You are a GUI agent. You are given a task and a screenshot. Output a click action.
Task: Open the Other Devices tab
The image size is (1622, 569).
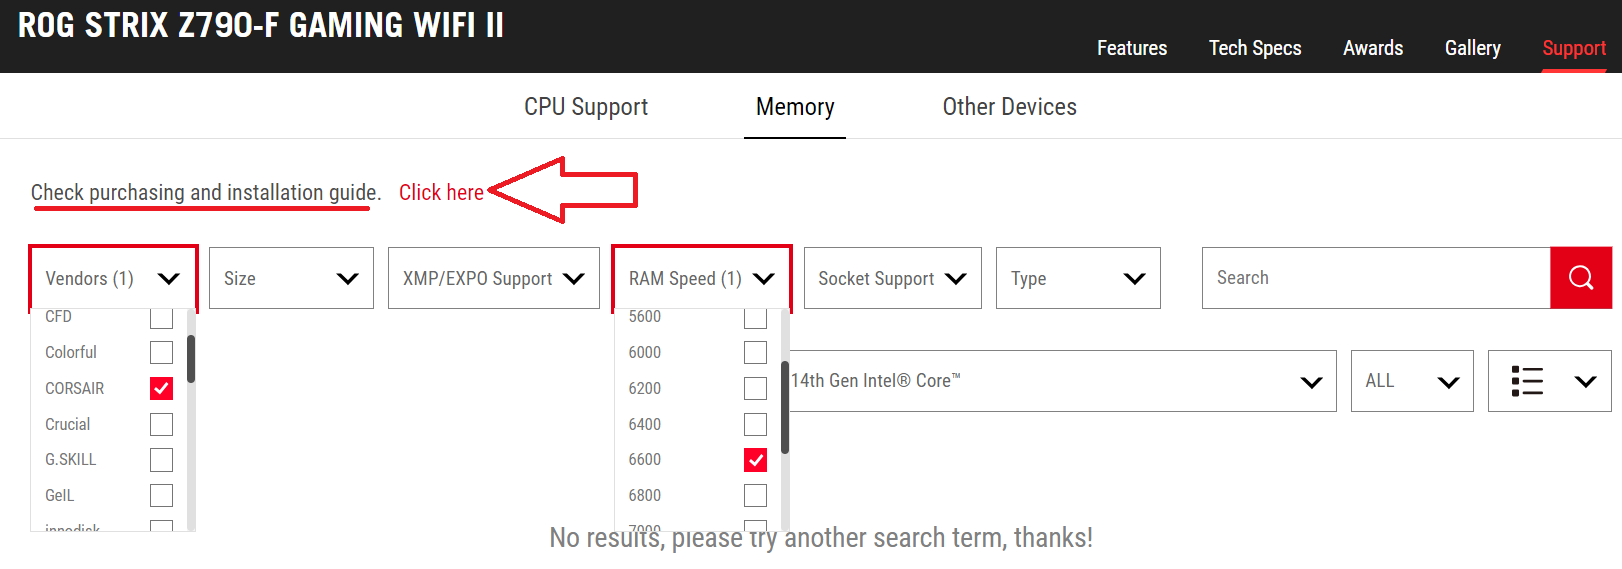tap(1009, 107)
